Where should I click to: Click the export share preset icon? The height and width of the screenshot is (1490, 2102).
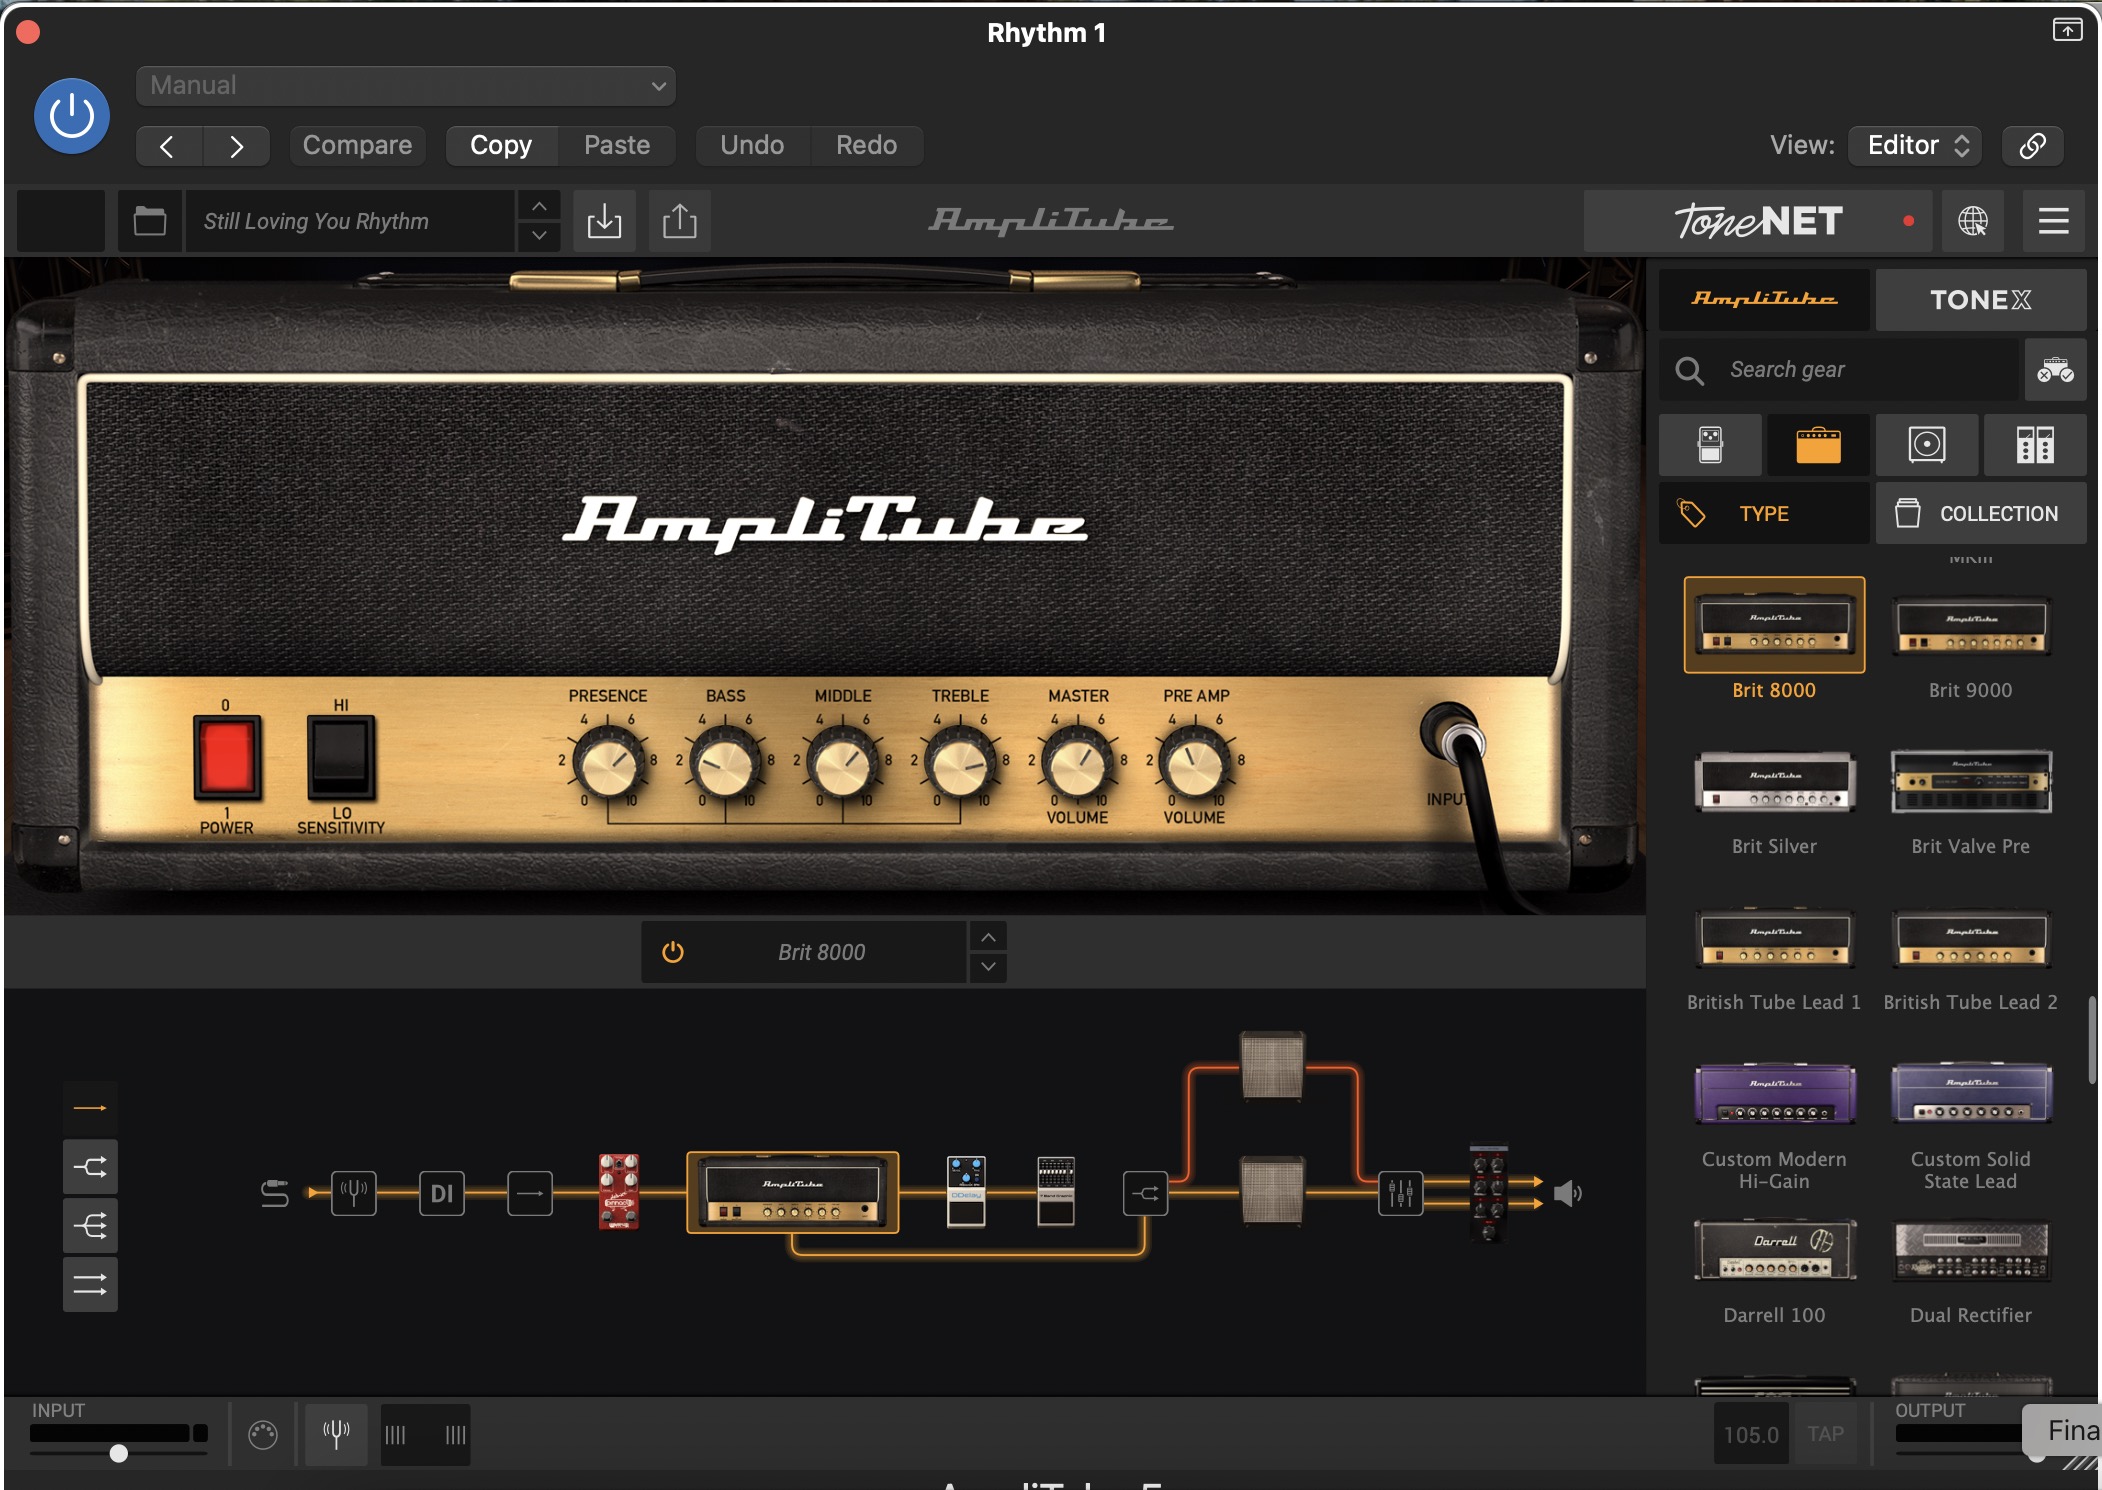[680, 221]
